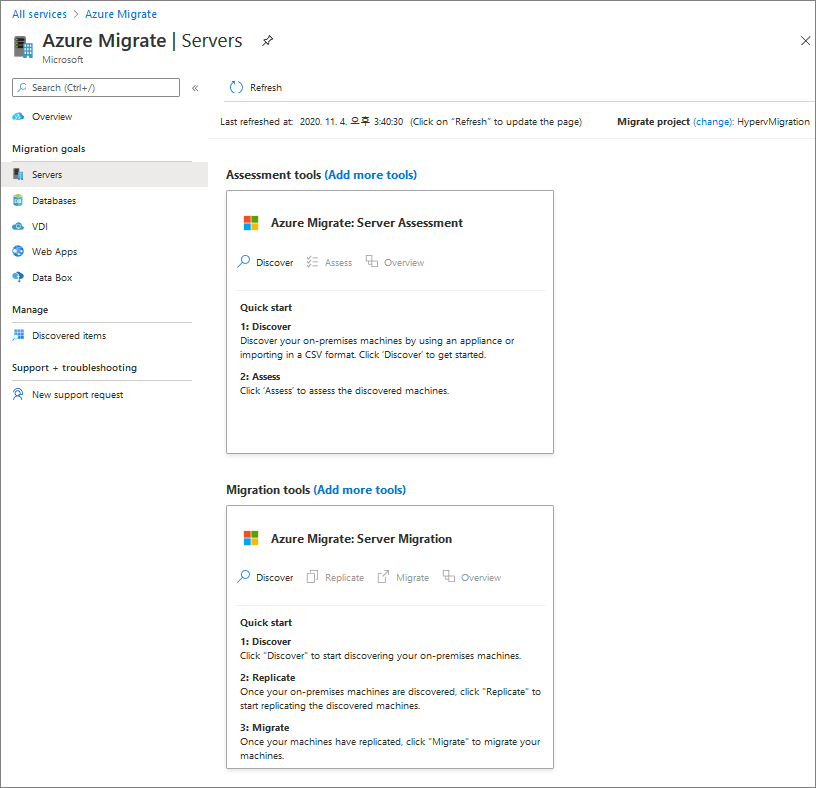Image resolution: width=816 pixels, height=788 pixels.
Task: Select Servers under Migration goals
Action: pyautogui.click(x=104, y=174)
